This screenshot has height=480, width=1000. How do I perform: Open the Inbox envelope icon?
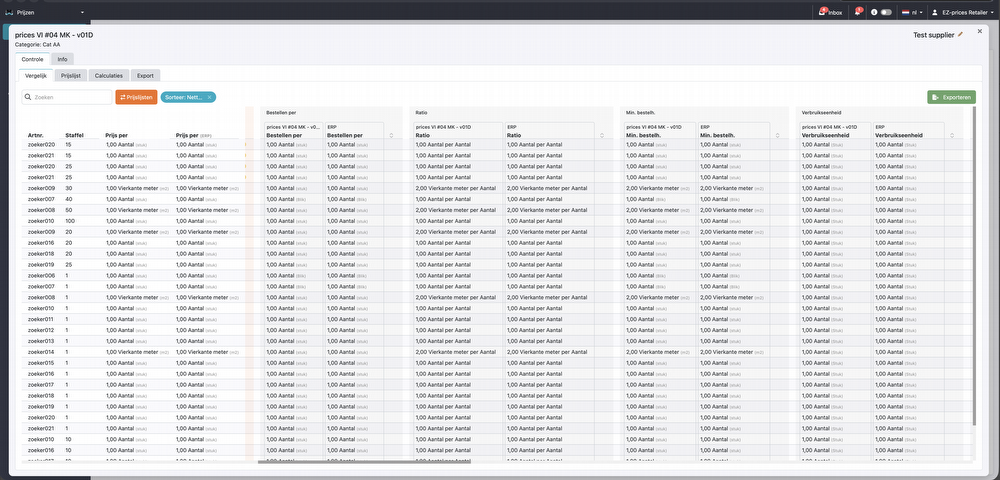[822, 12]
